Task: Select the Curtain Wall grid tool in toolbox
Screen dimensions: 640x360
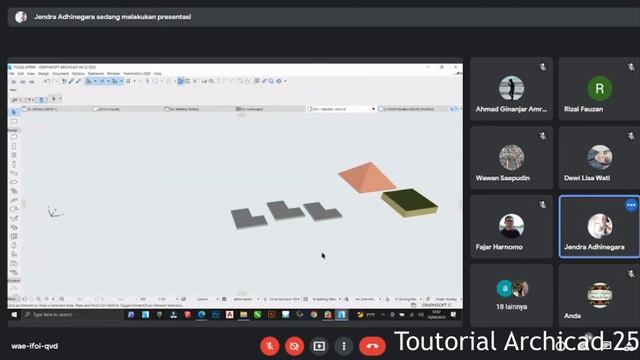Action: (x=14, y=236)
